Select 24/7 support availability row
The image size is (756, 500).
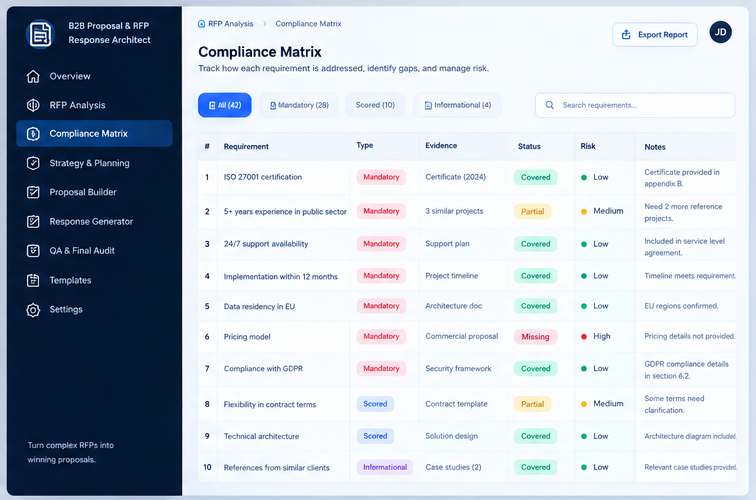pyautogui.click(x=266, y=244)
